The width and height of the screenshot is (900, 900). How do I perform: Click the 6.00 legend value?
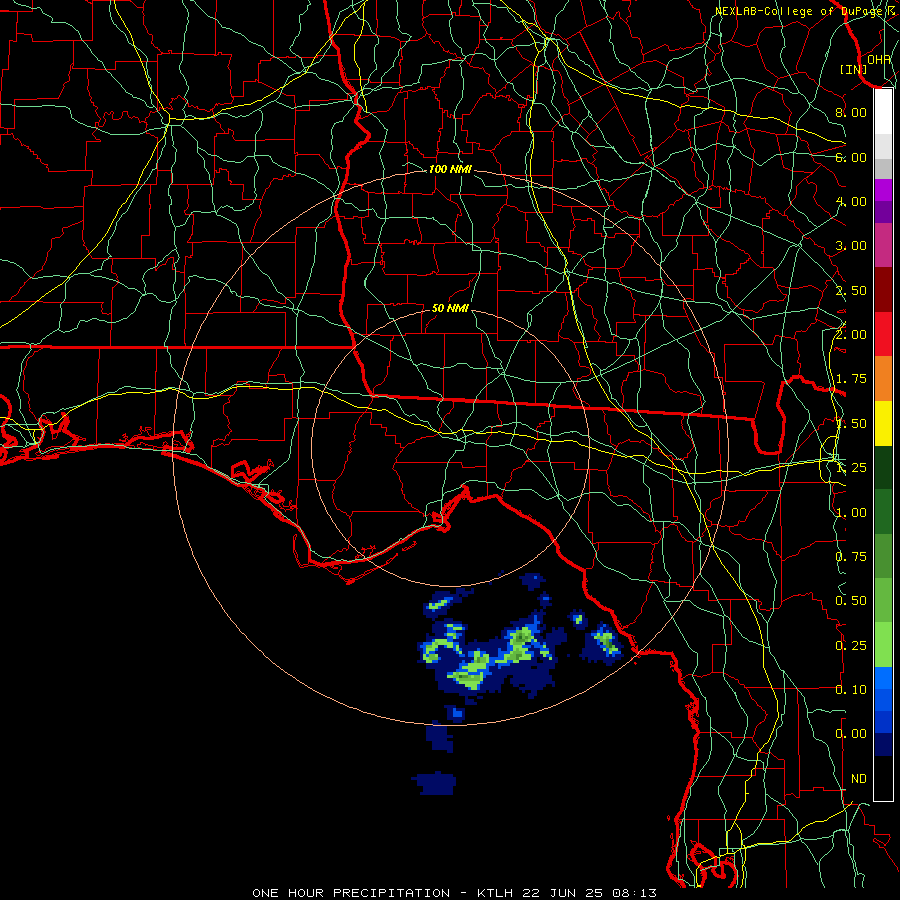pos(851,157)
